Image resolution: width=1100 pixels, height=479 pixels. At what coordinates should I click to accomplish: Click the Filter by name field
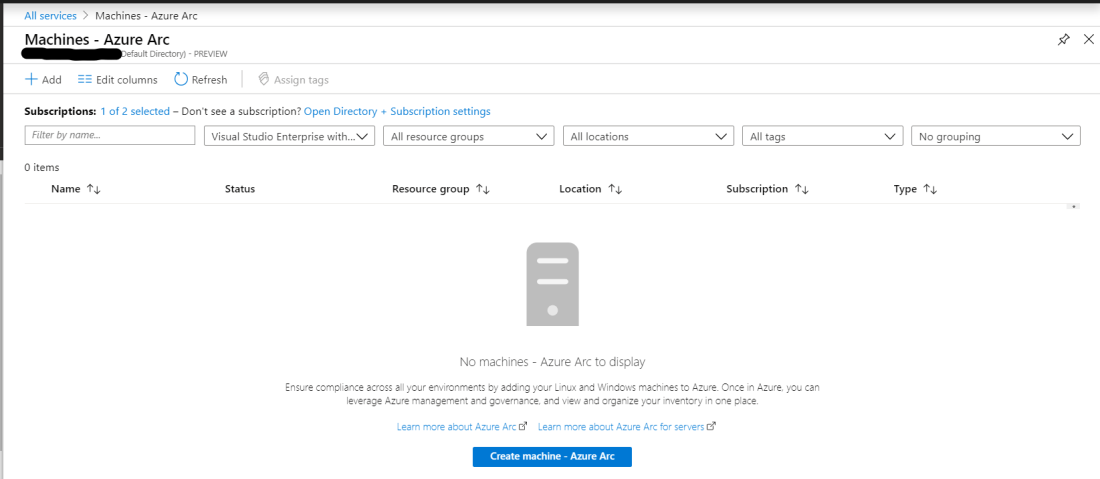[x=109, y=135]
